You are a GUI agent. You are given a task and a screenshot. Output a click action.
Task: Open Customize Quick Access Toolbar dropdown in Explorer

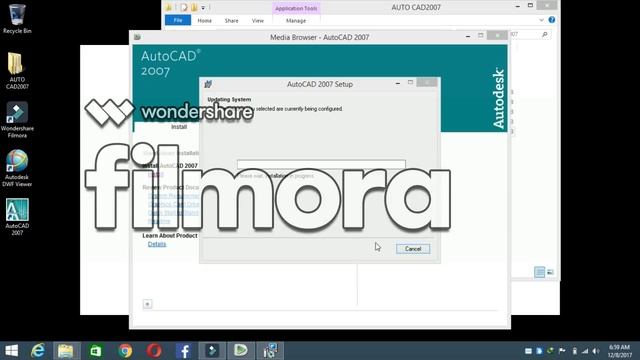coord(203,8)
